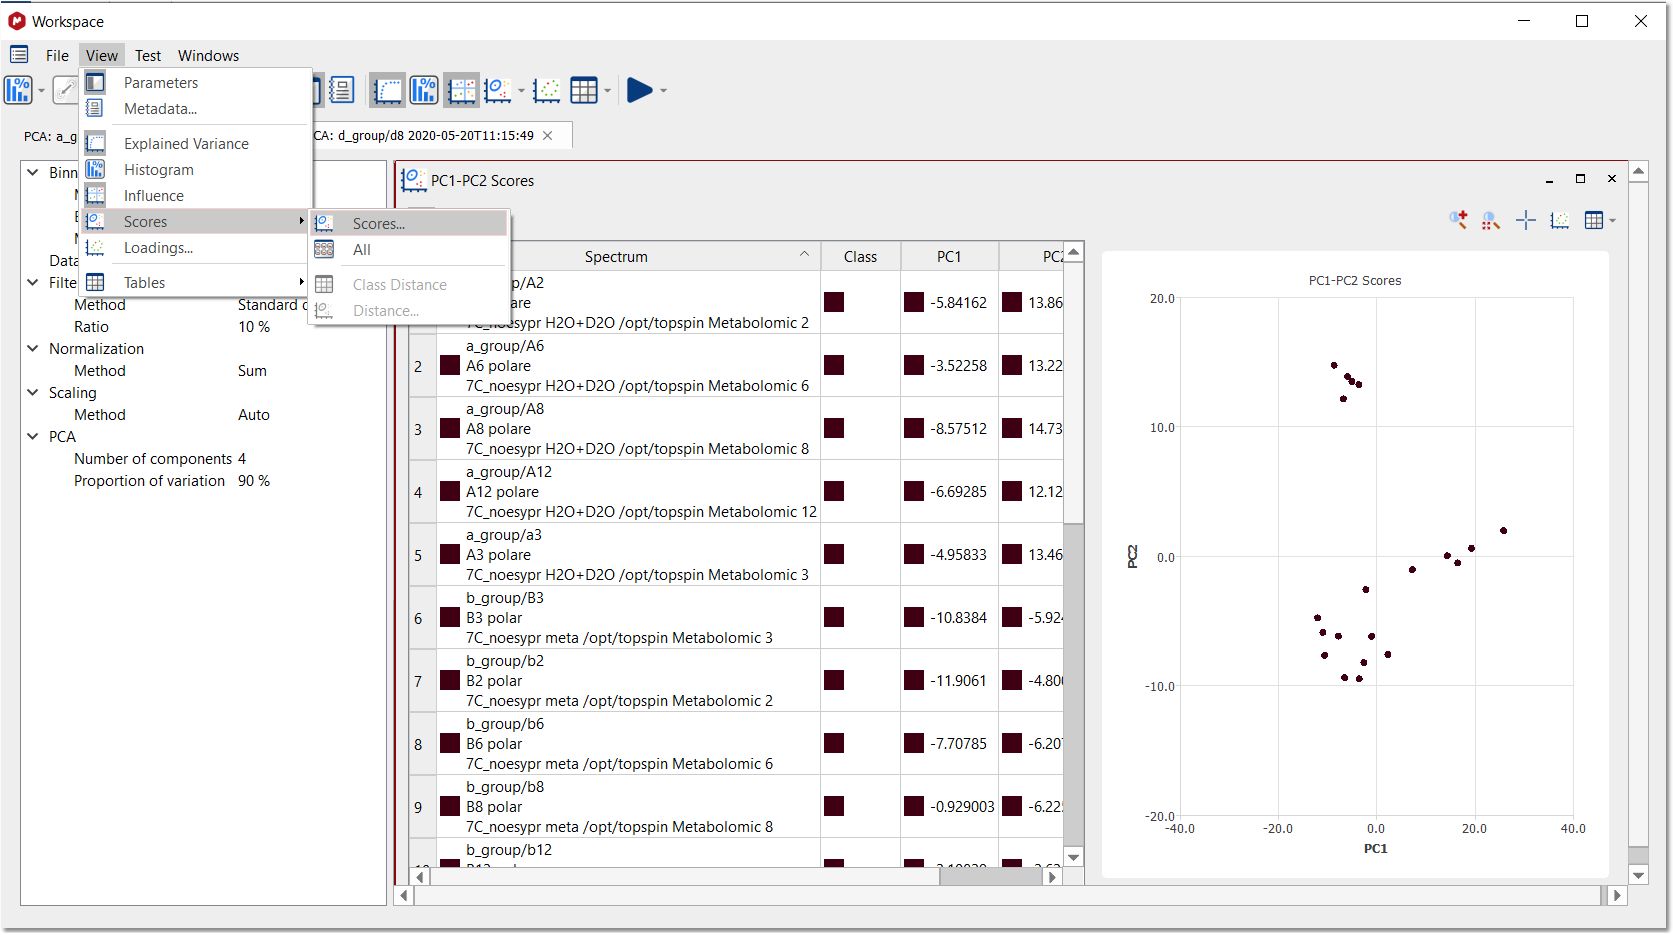Click Class color swatch in row 3
The image size is (1673, 935).
(834, 428)
